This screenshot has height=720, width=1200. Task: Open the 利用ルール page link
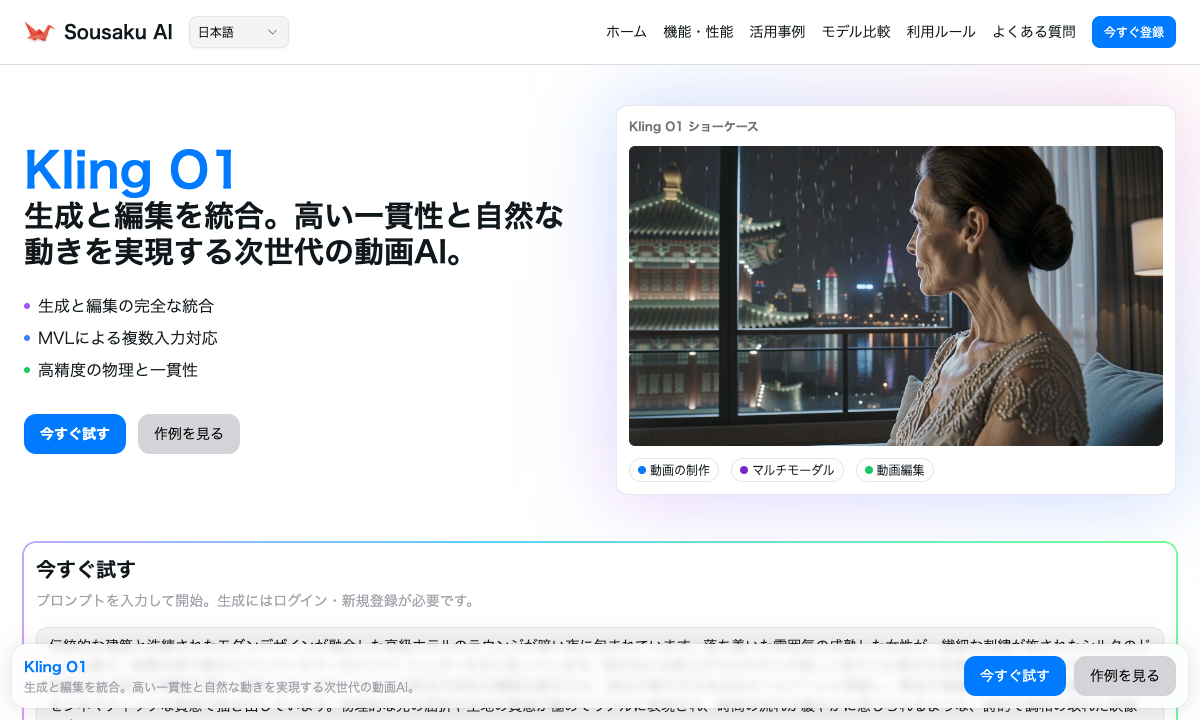pos(941,32)
